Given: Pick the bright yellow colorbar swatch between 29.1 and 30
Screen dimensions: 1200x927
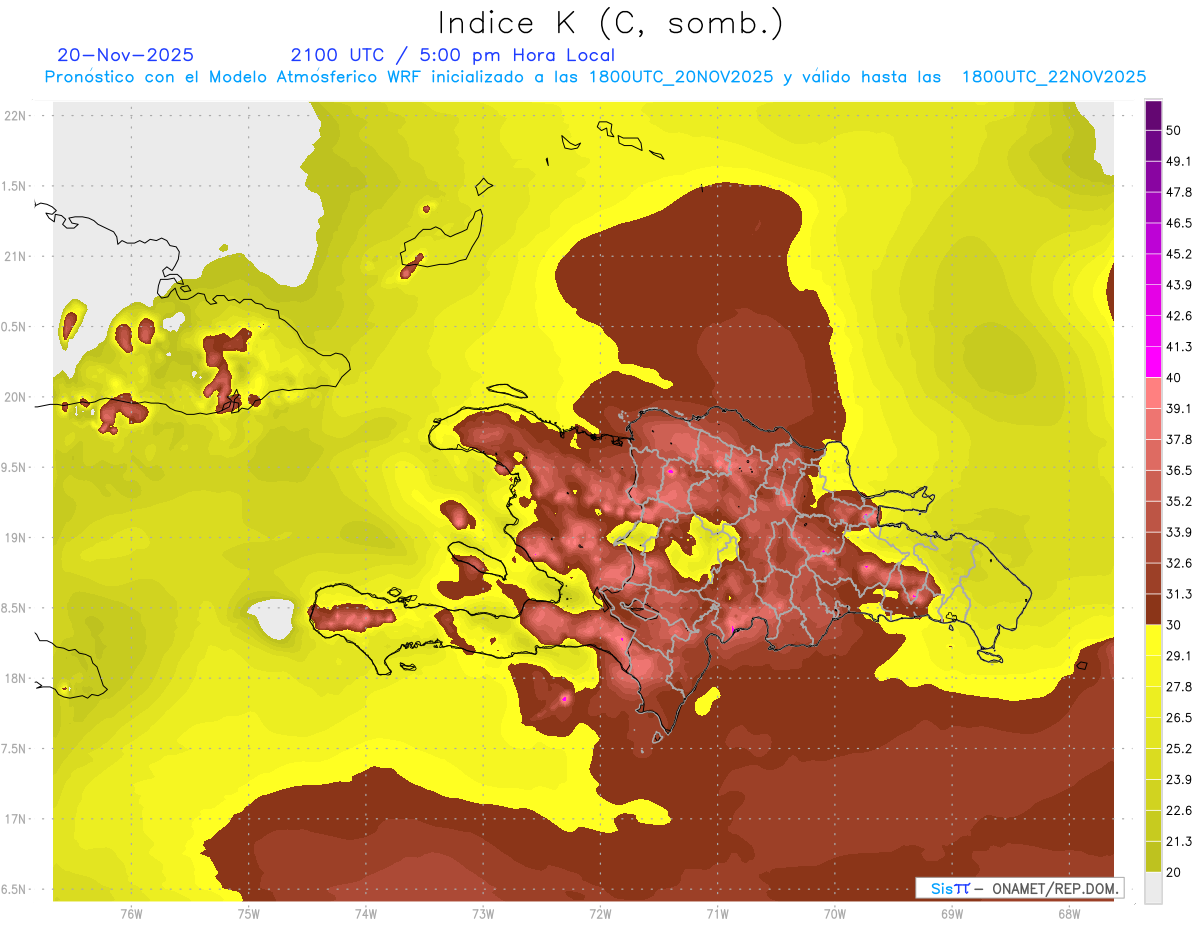Looking at the screenshot, I should pyautogui.click(x=1153, y=640).
